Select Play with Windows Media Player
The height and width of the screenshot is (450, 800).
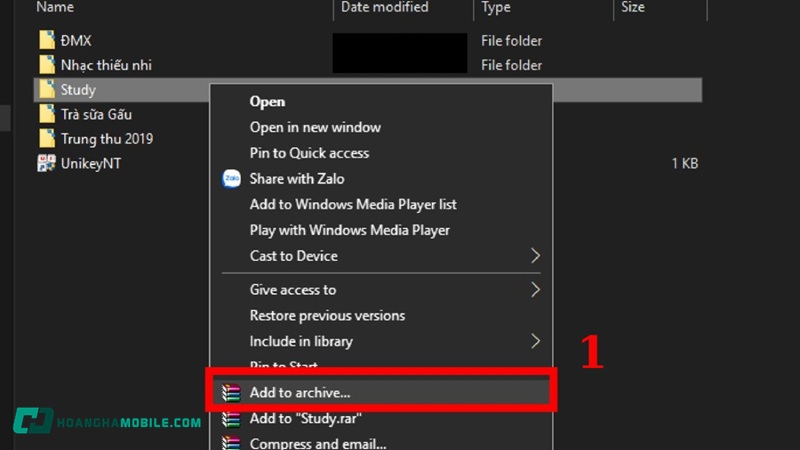click(x=349, y=230)
